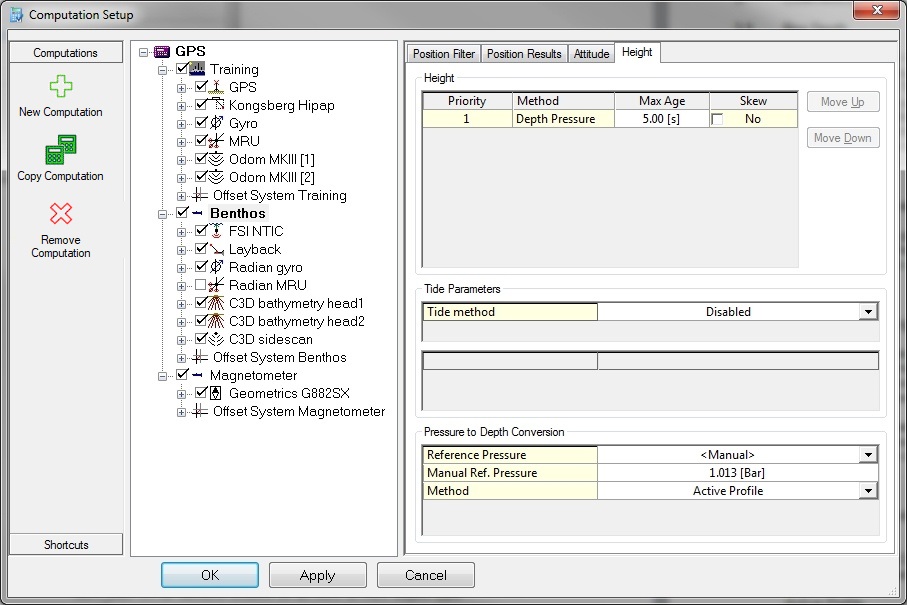907x605 pixels.
Task: Click the New Computation green plus icon
Action: 60,87
